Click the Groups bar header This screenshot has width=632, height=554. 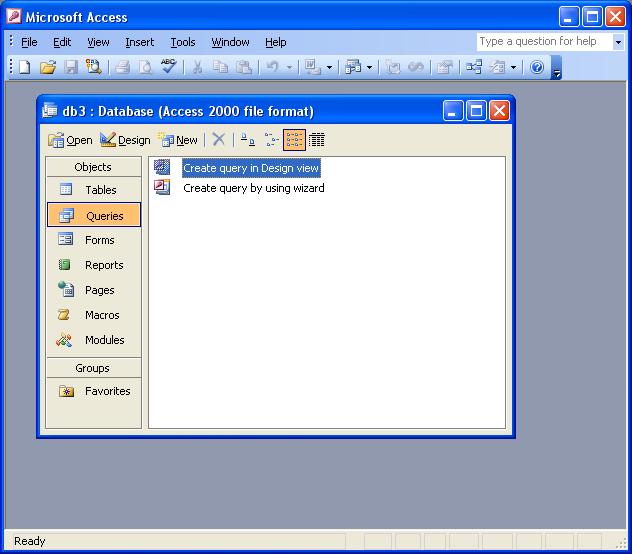[x=93, y=368]
